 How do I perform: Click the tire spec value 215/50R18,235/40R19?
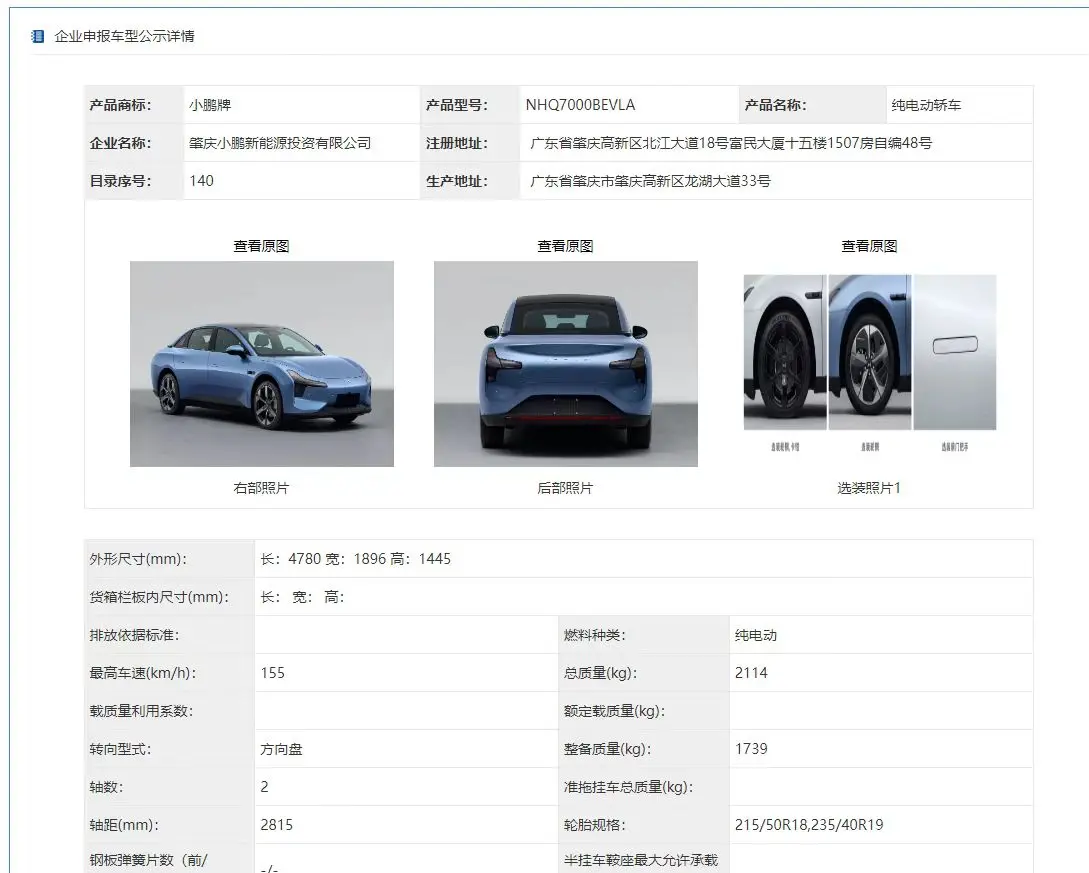point(808,825)
